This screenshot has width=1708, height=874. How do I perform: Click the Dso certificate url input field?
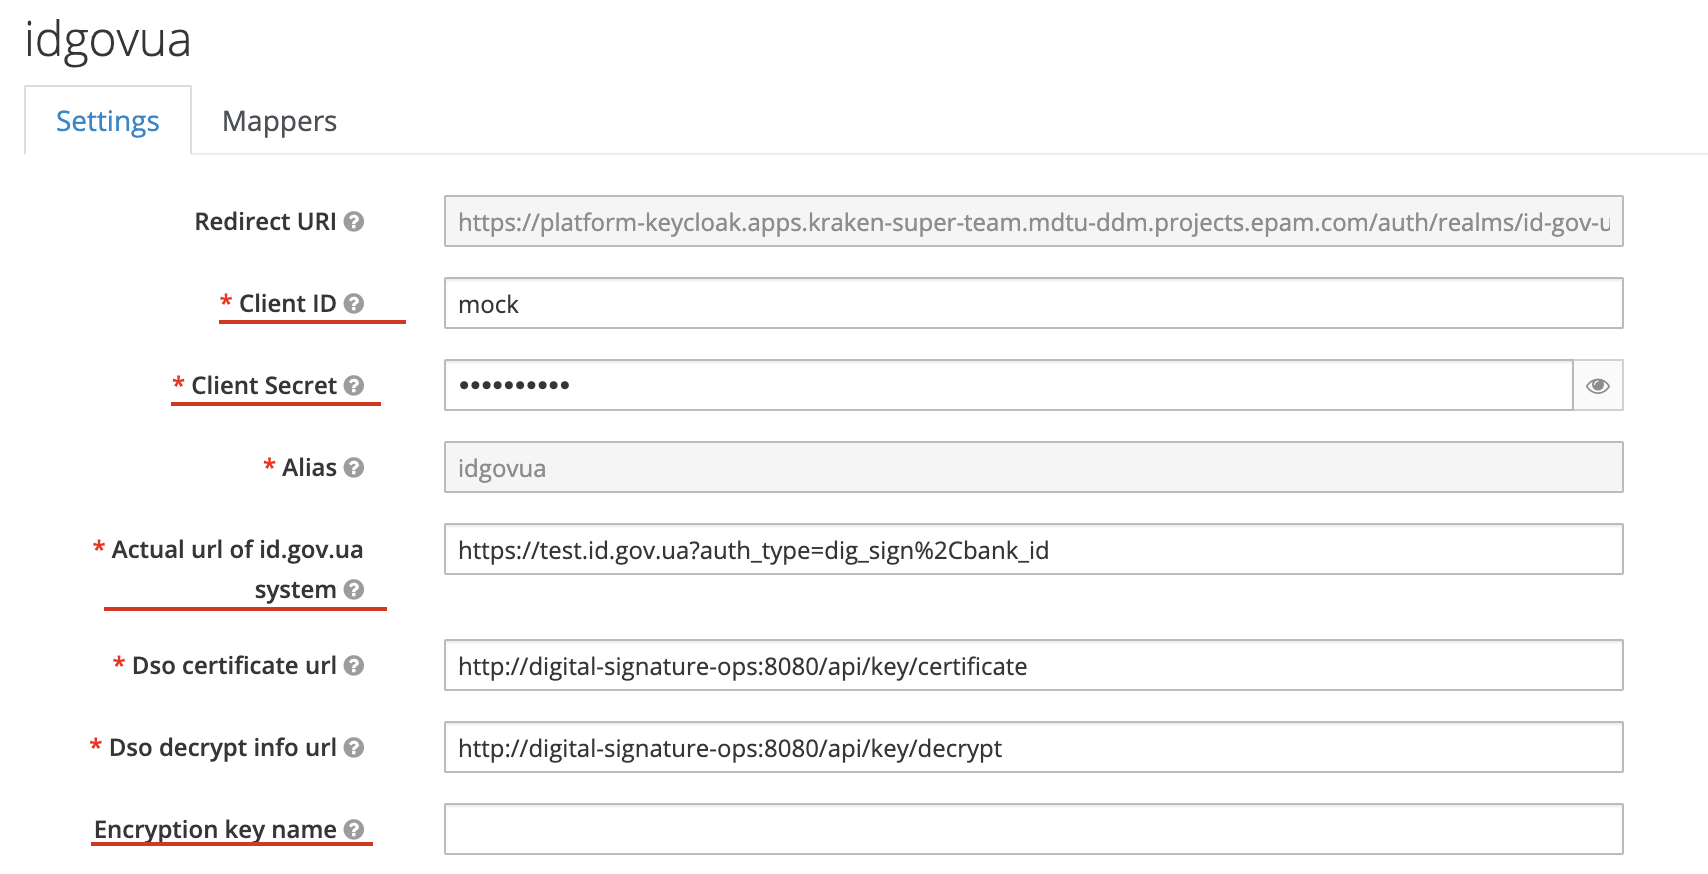point(1032,666)
